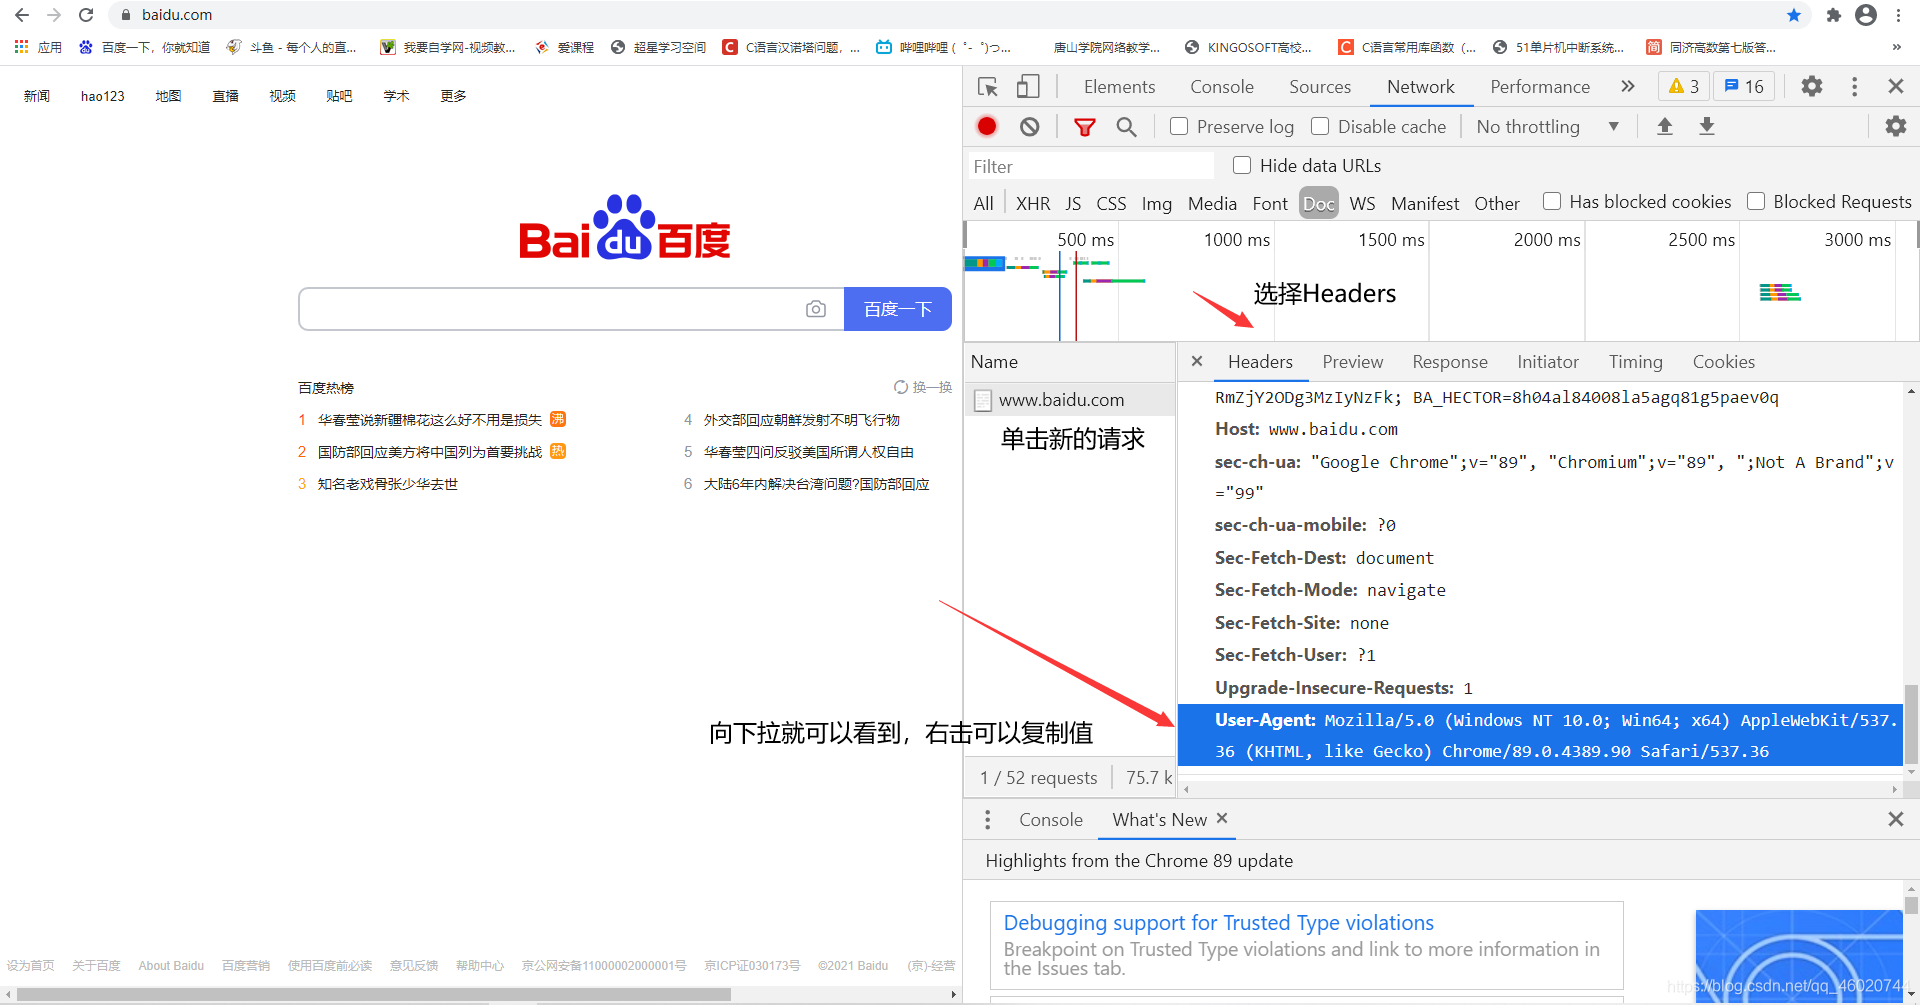Check Hide data URLs
The width and height of the screenshot is (1920, 1005).
click(x=1242, y=165)
